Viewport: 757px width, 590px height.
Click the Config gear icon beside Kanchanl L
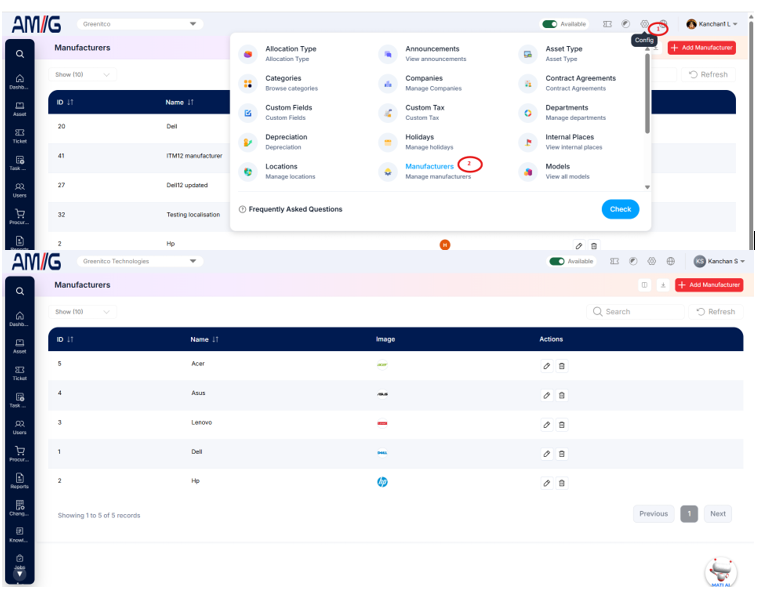(644, 24)
